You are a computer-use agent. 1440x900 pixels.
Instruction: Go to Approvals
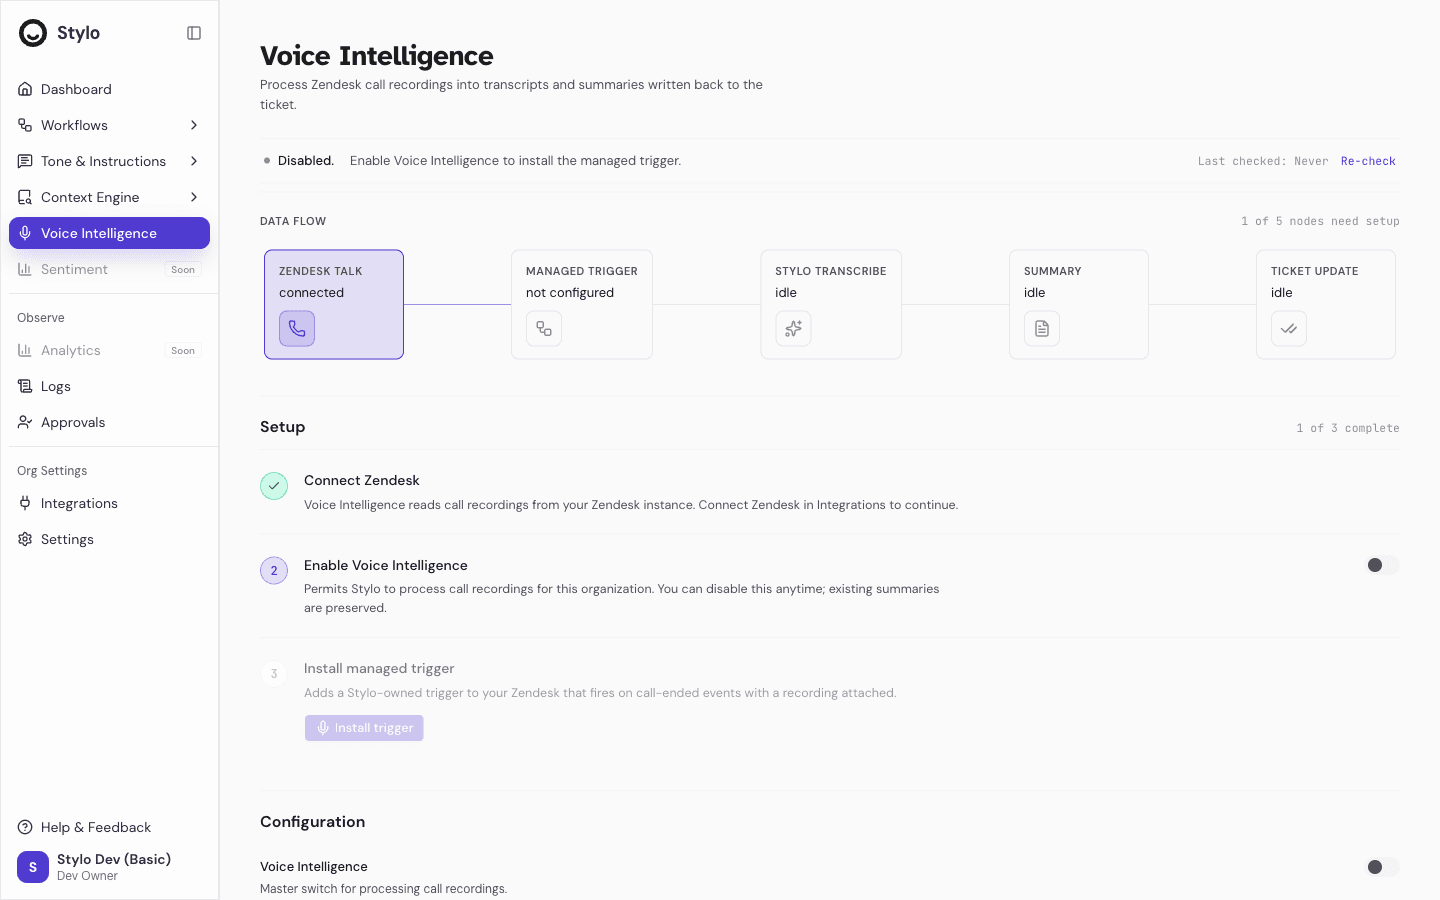tap(109, 422)
